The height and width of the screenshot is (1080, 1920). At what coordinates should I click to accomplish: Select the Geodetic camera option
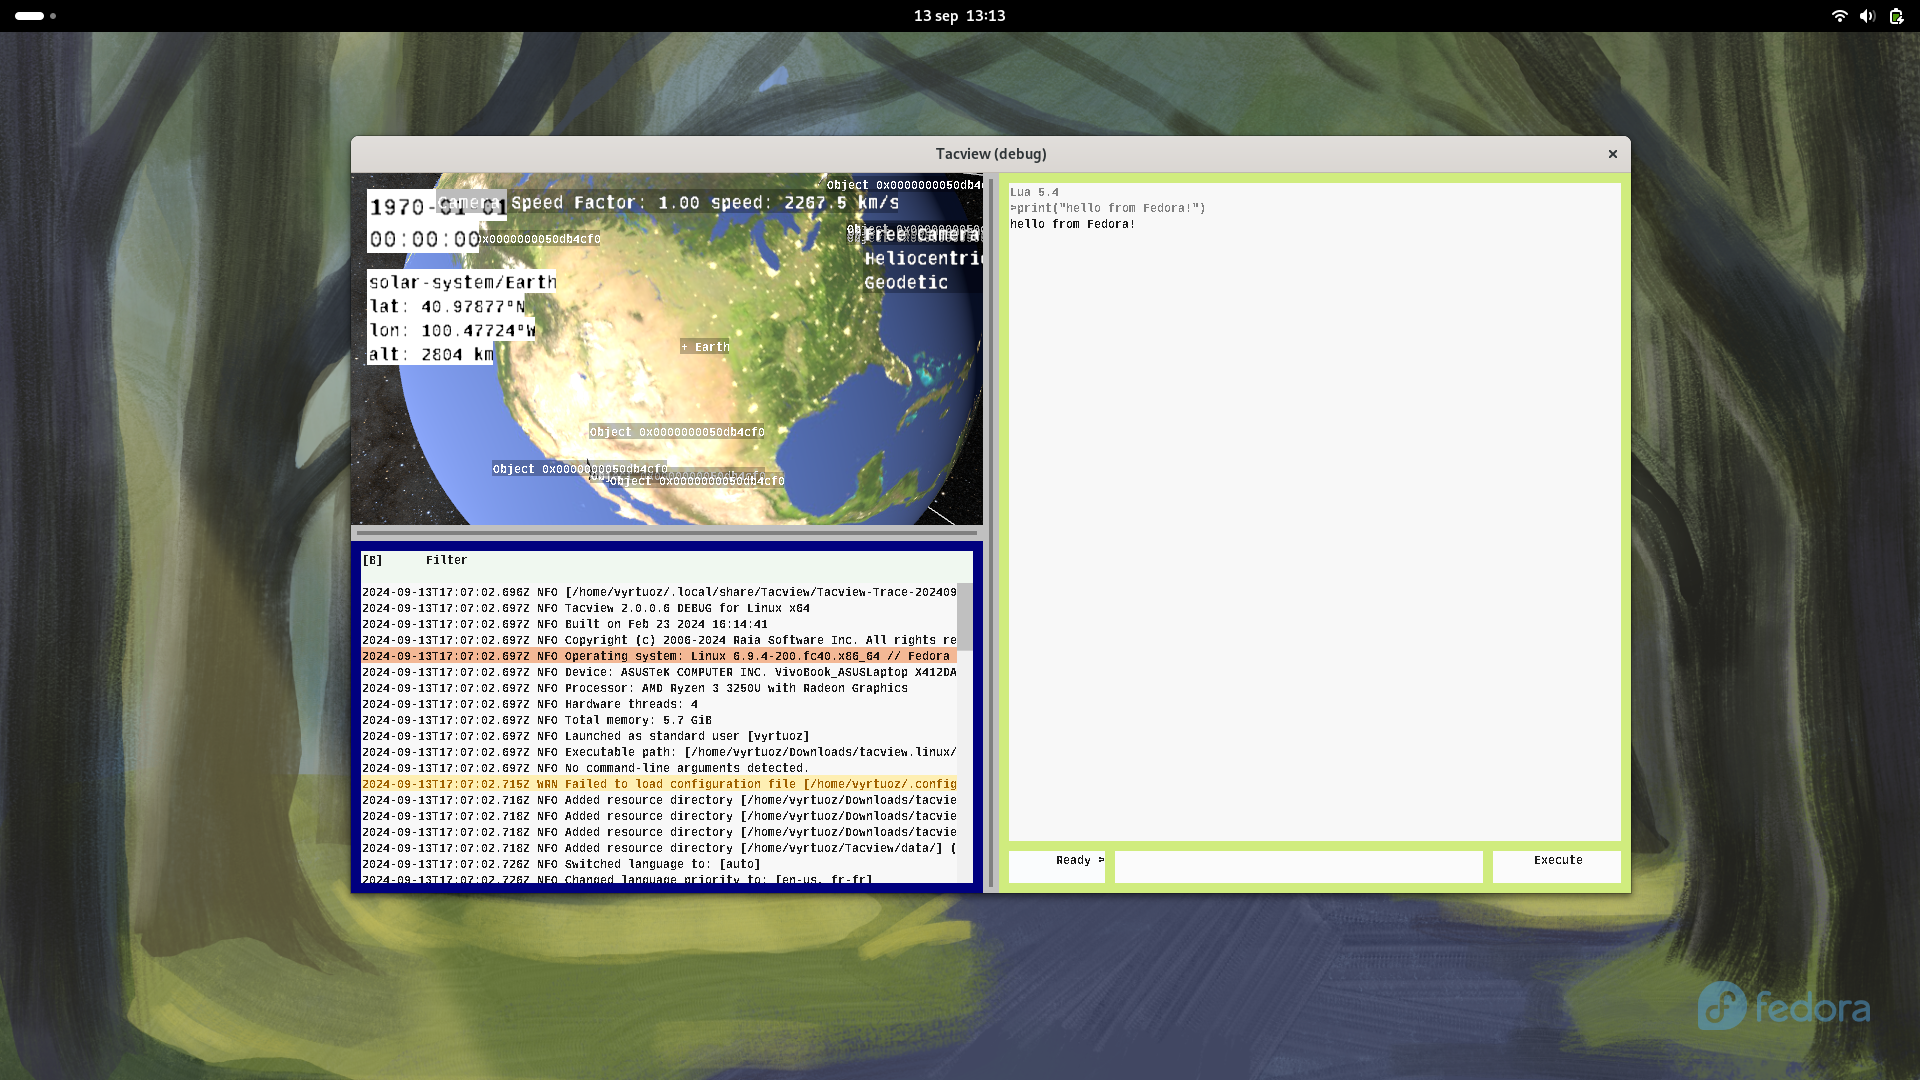click(906, 283)
